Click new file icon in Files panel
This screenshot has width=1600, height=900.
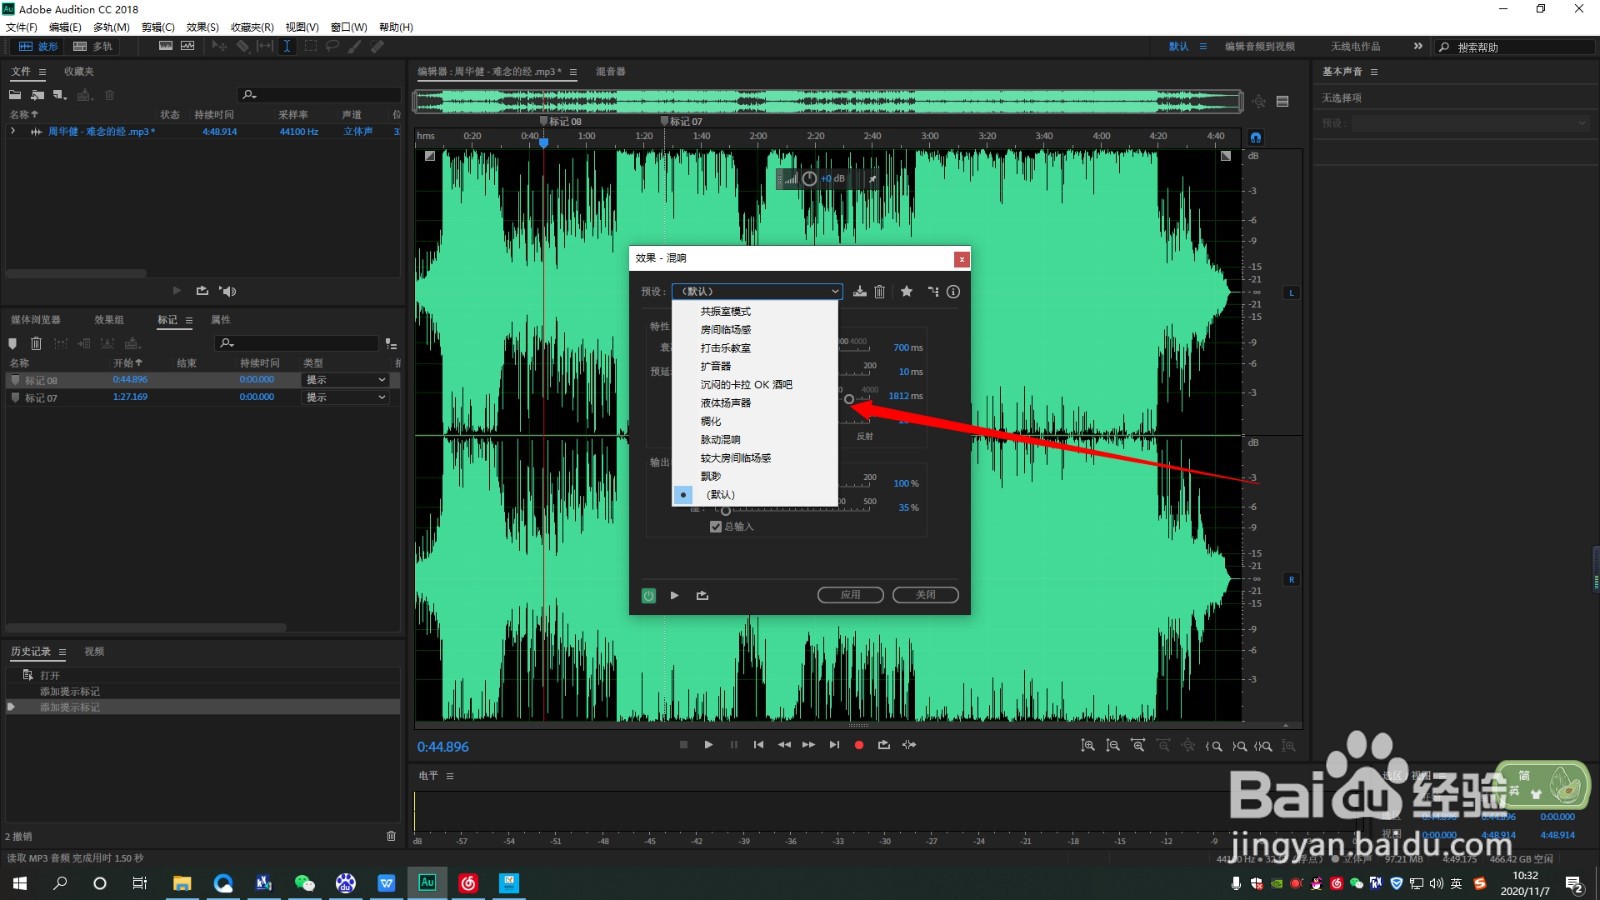60,95
